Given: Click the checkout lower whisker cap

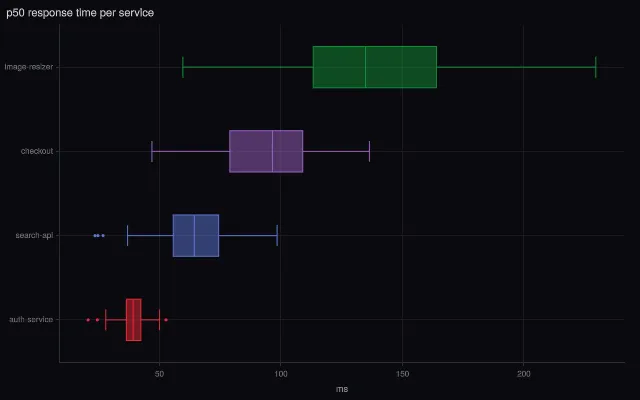Looking at the screenshot, I should pyautogui.click(x=152, y=151).
